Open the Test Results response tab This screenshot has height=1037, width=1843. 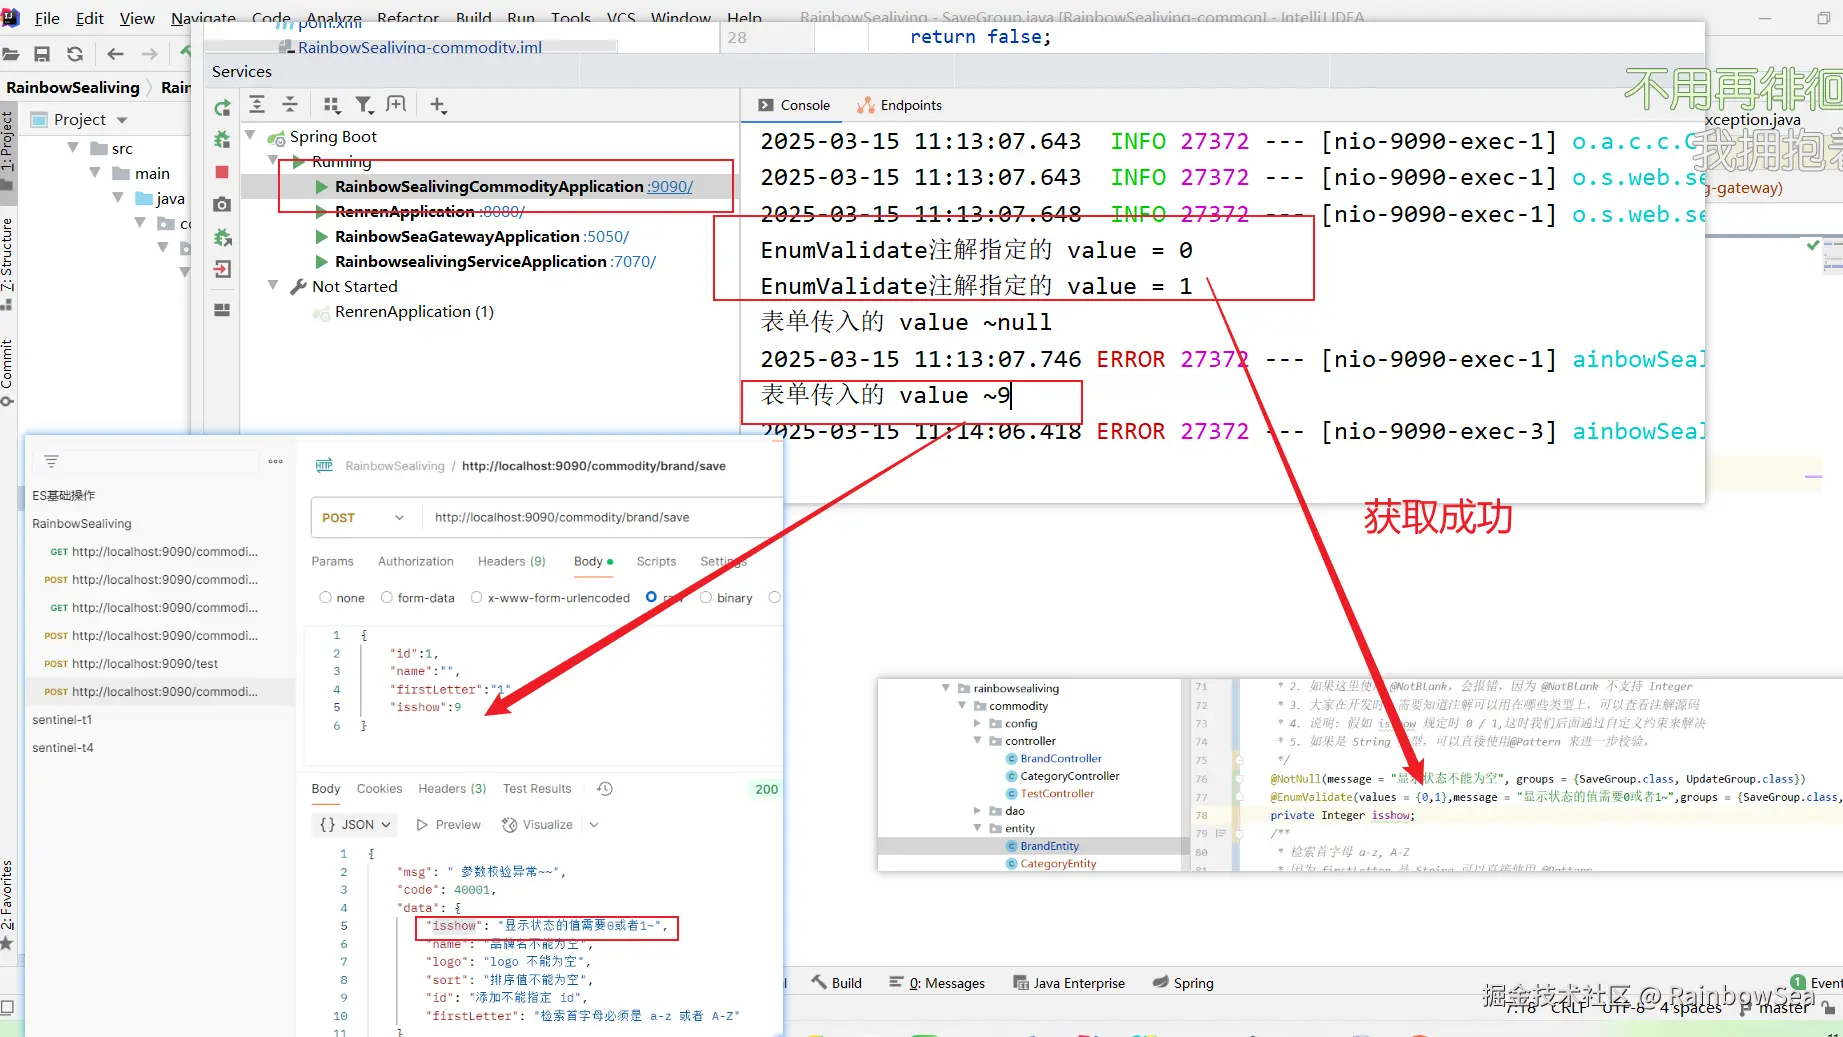click(537, 789)
